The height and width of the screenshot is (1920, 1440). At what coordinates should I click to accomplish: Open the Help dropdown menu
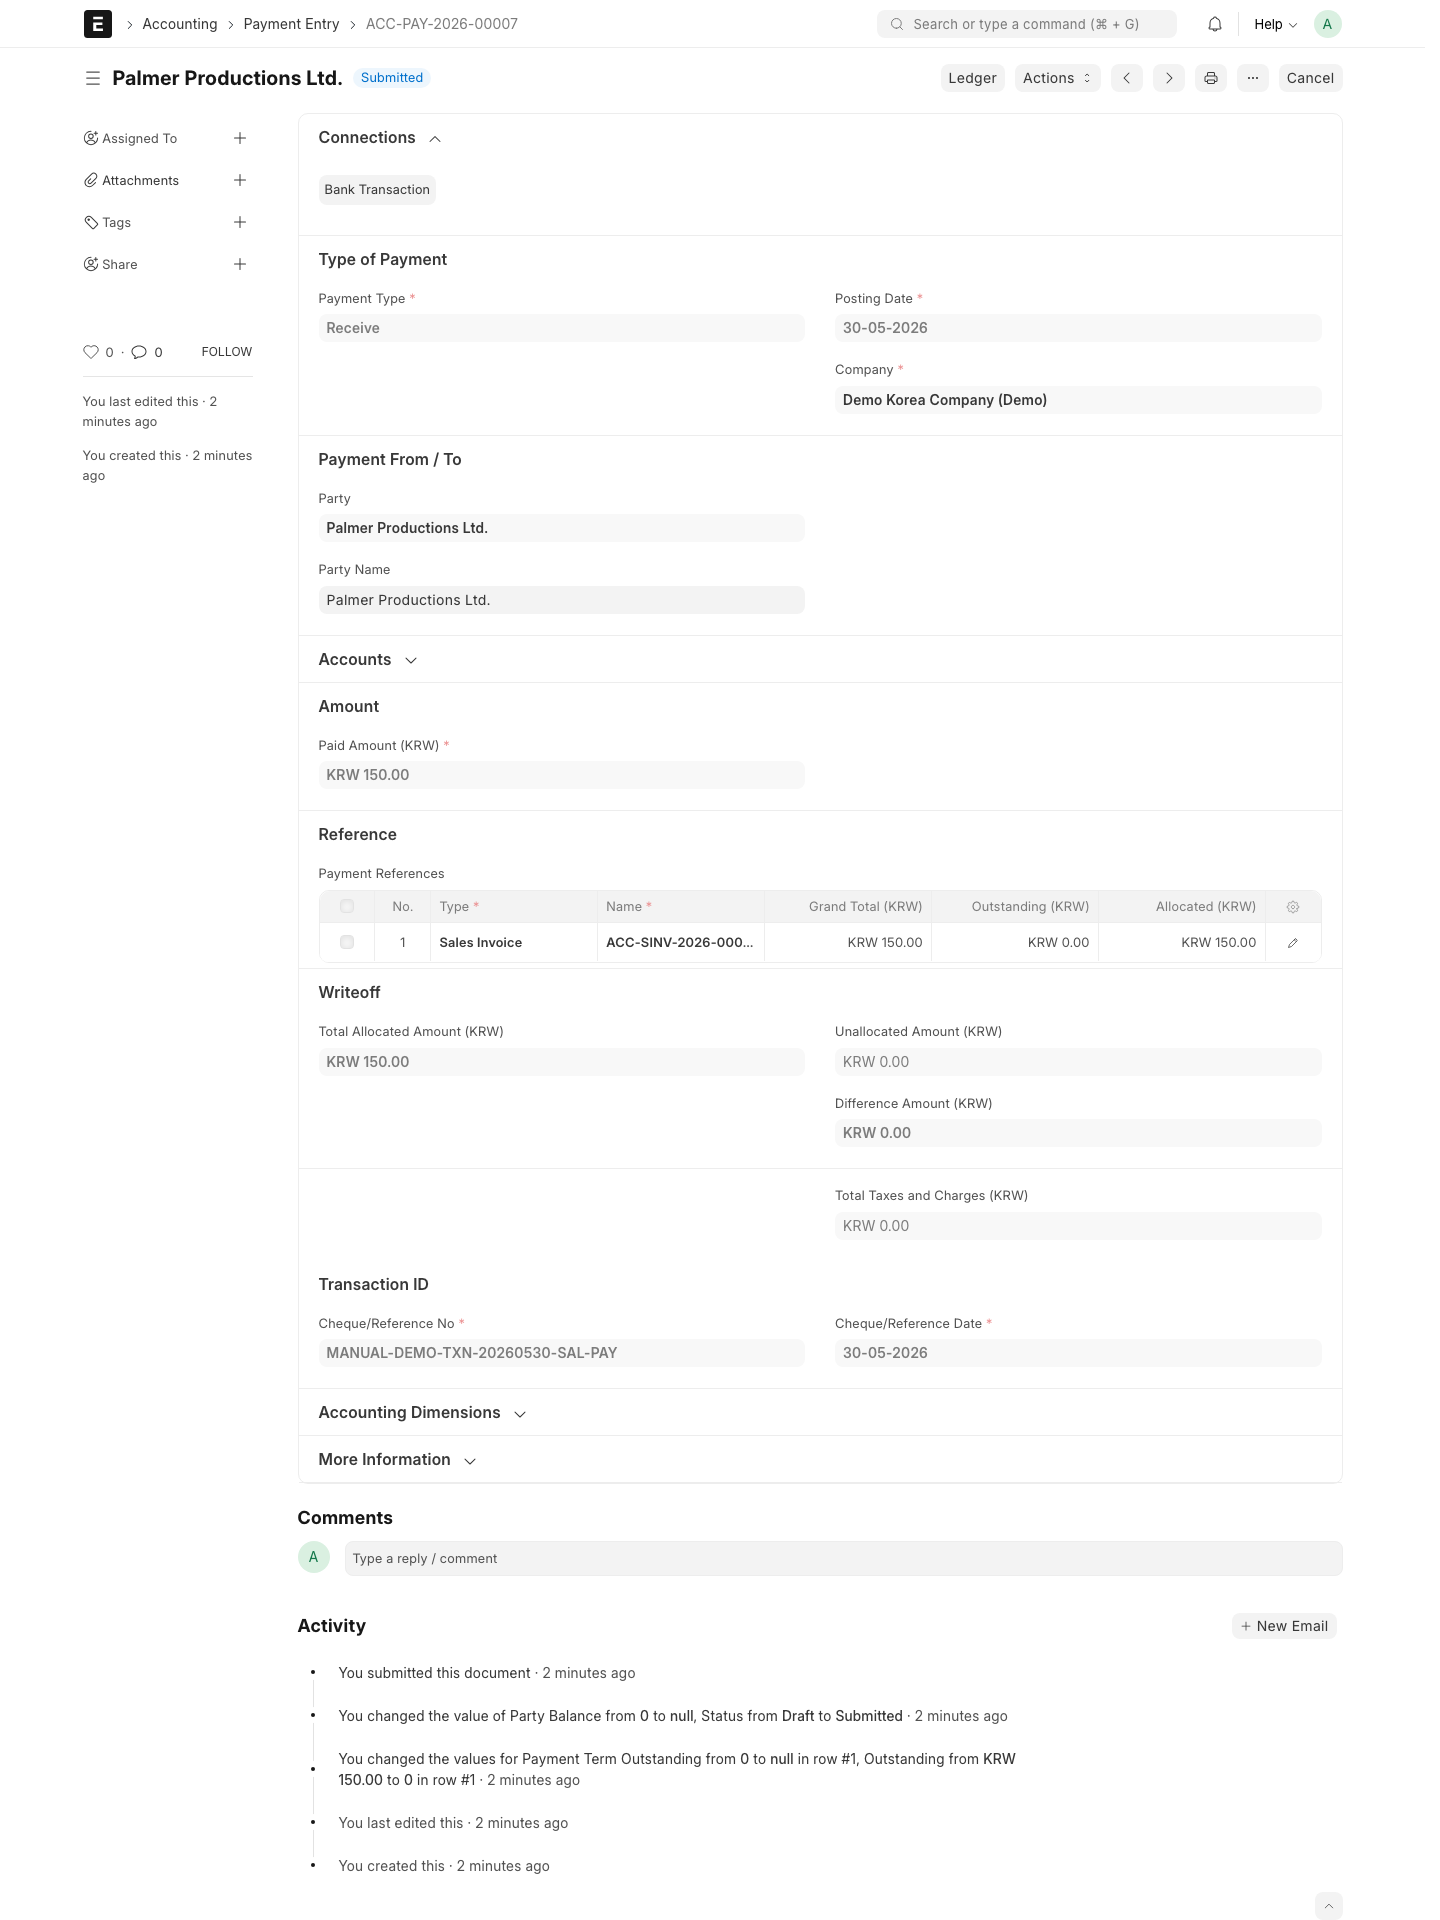[1275, 24]
